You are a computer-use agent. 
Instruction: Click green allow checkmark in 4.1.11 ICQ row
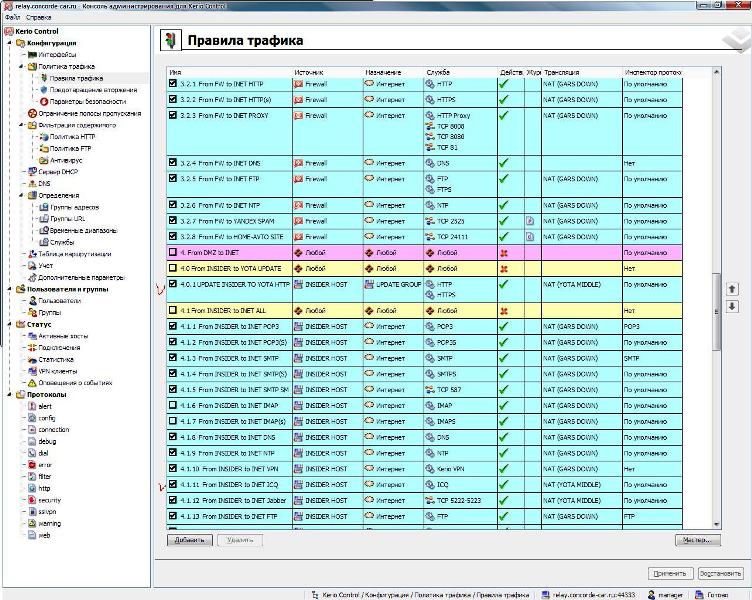(x=504, y=484)
